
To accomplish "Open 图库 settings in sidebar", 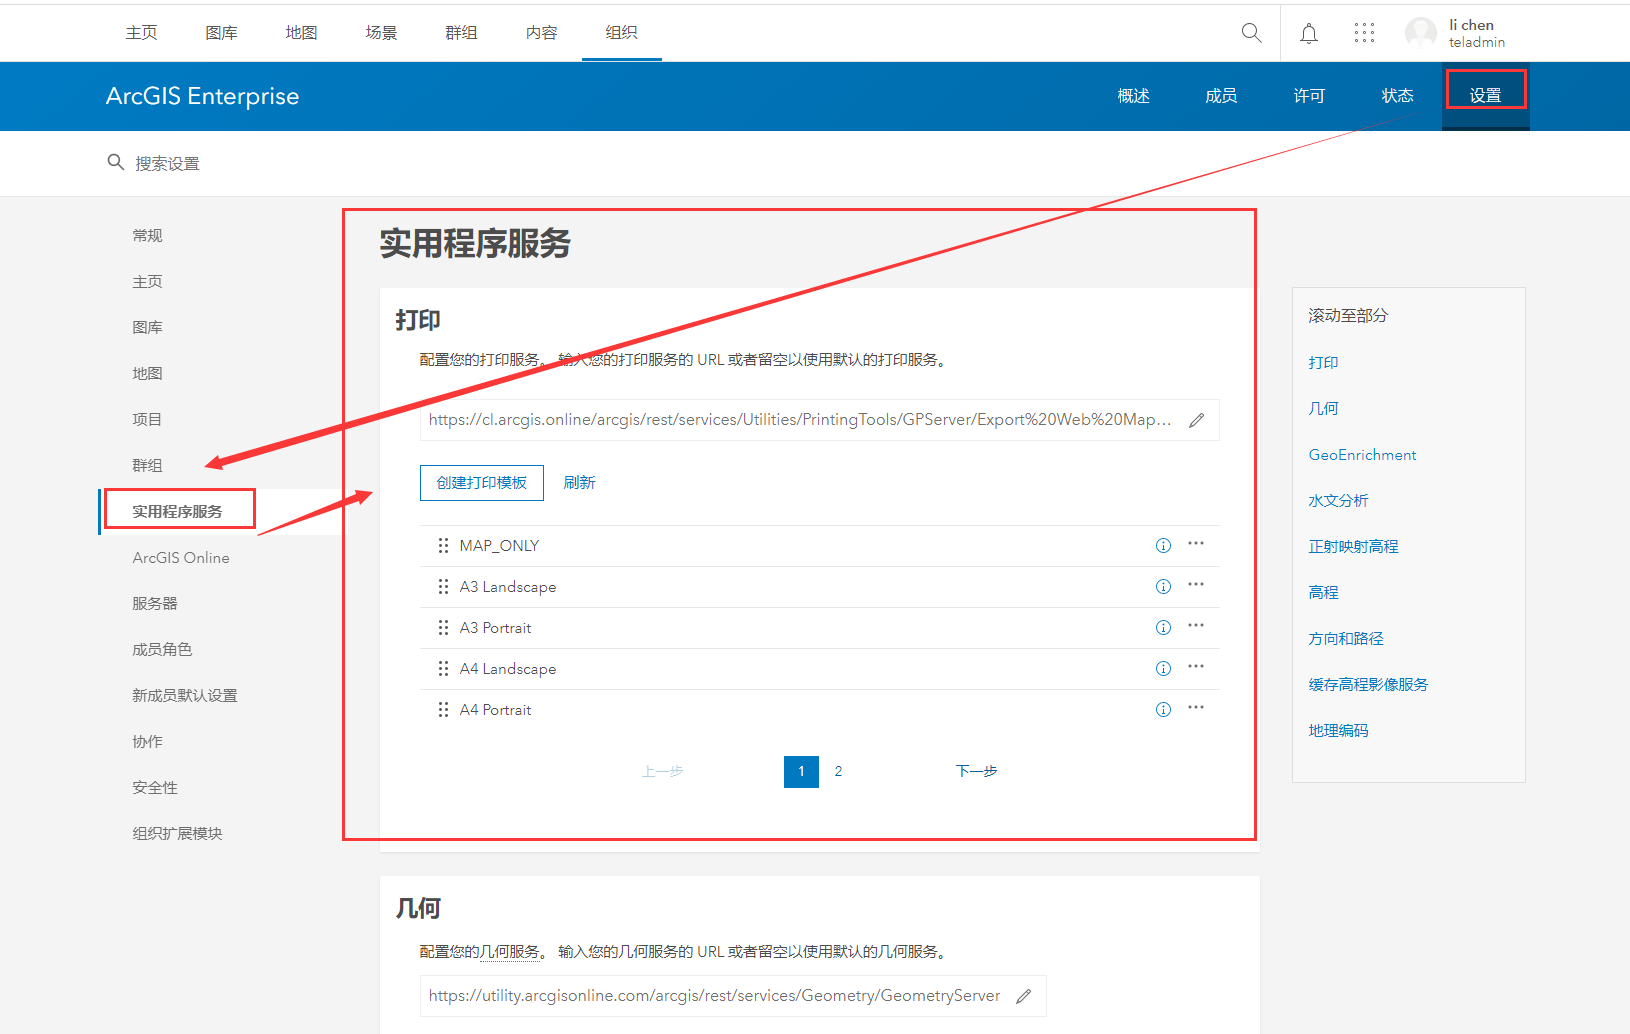I will tap(148, 328).
